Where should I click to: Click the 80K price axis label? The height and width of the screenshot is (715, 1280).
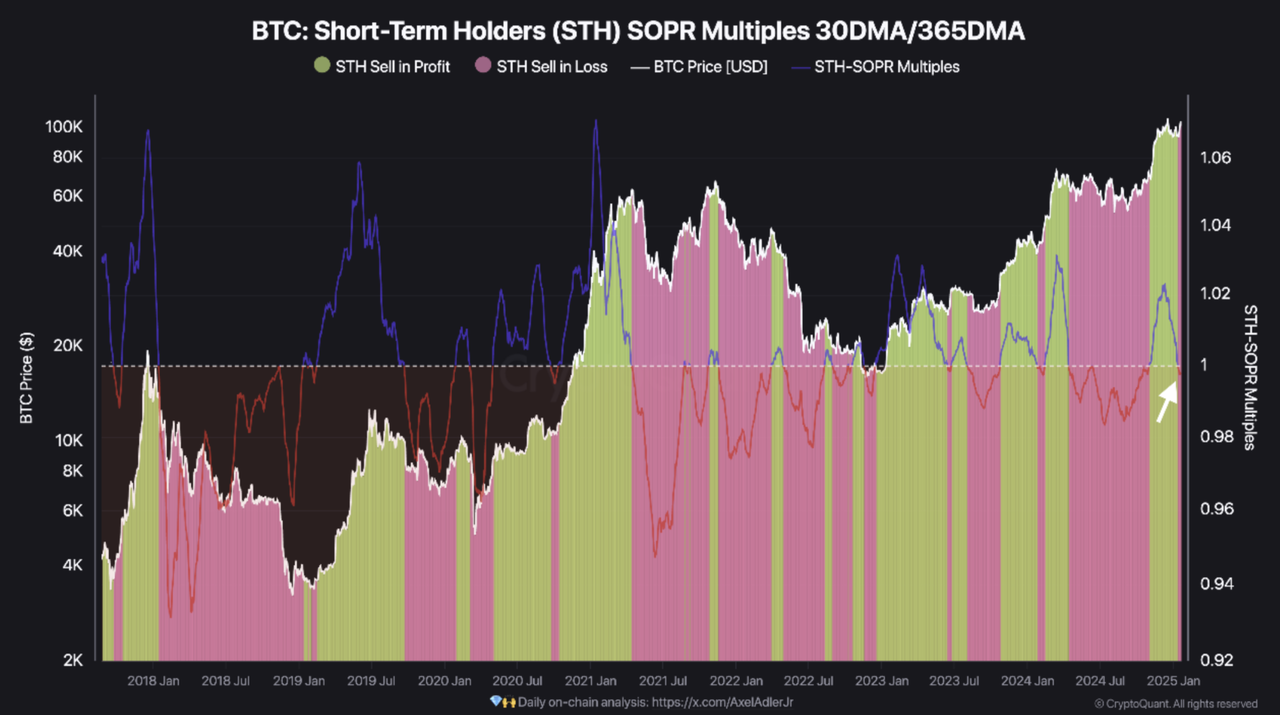[x=67, y=157]
